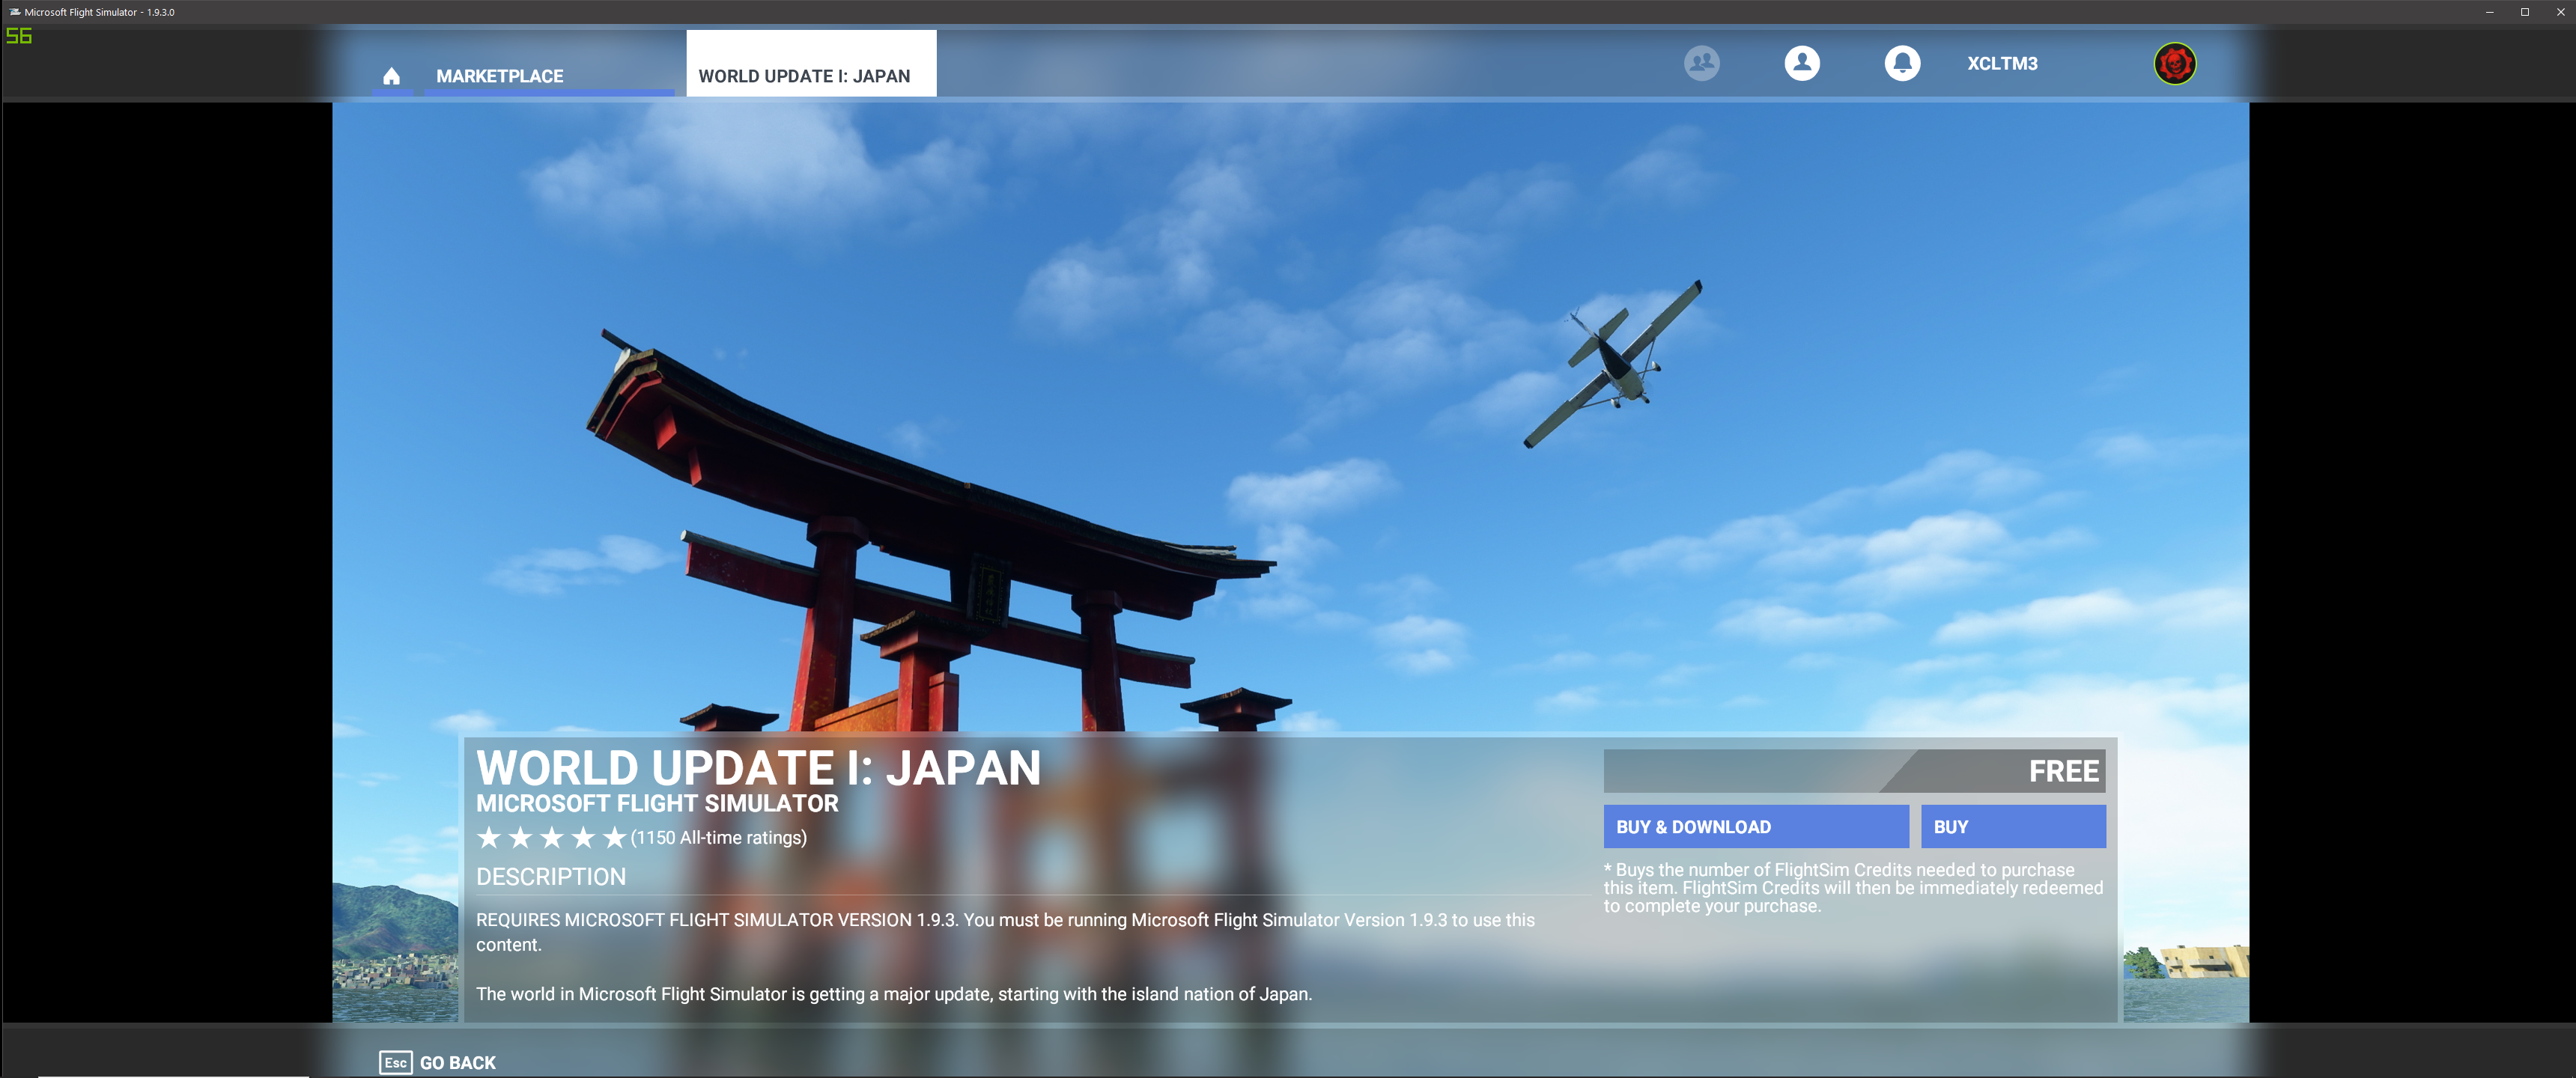This screenshot has width=2576, height=1078.
Task: Open the player profile icon
Action: 1802,63
